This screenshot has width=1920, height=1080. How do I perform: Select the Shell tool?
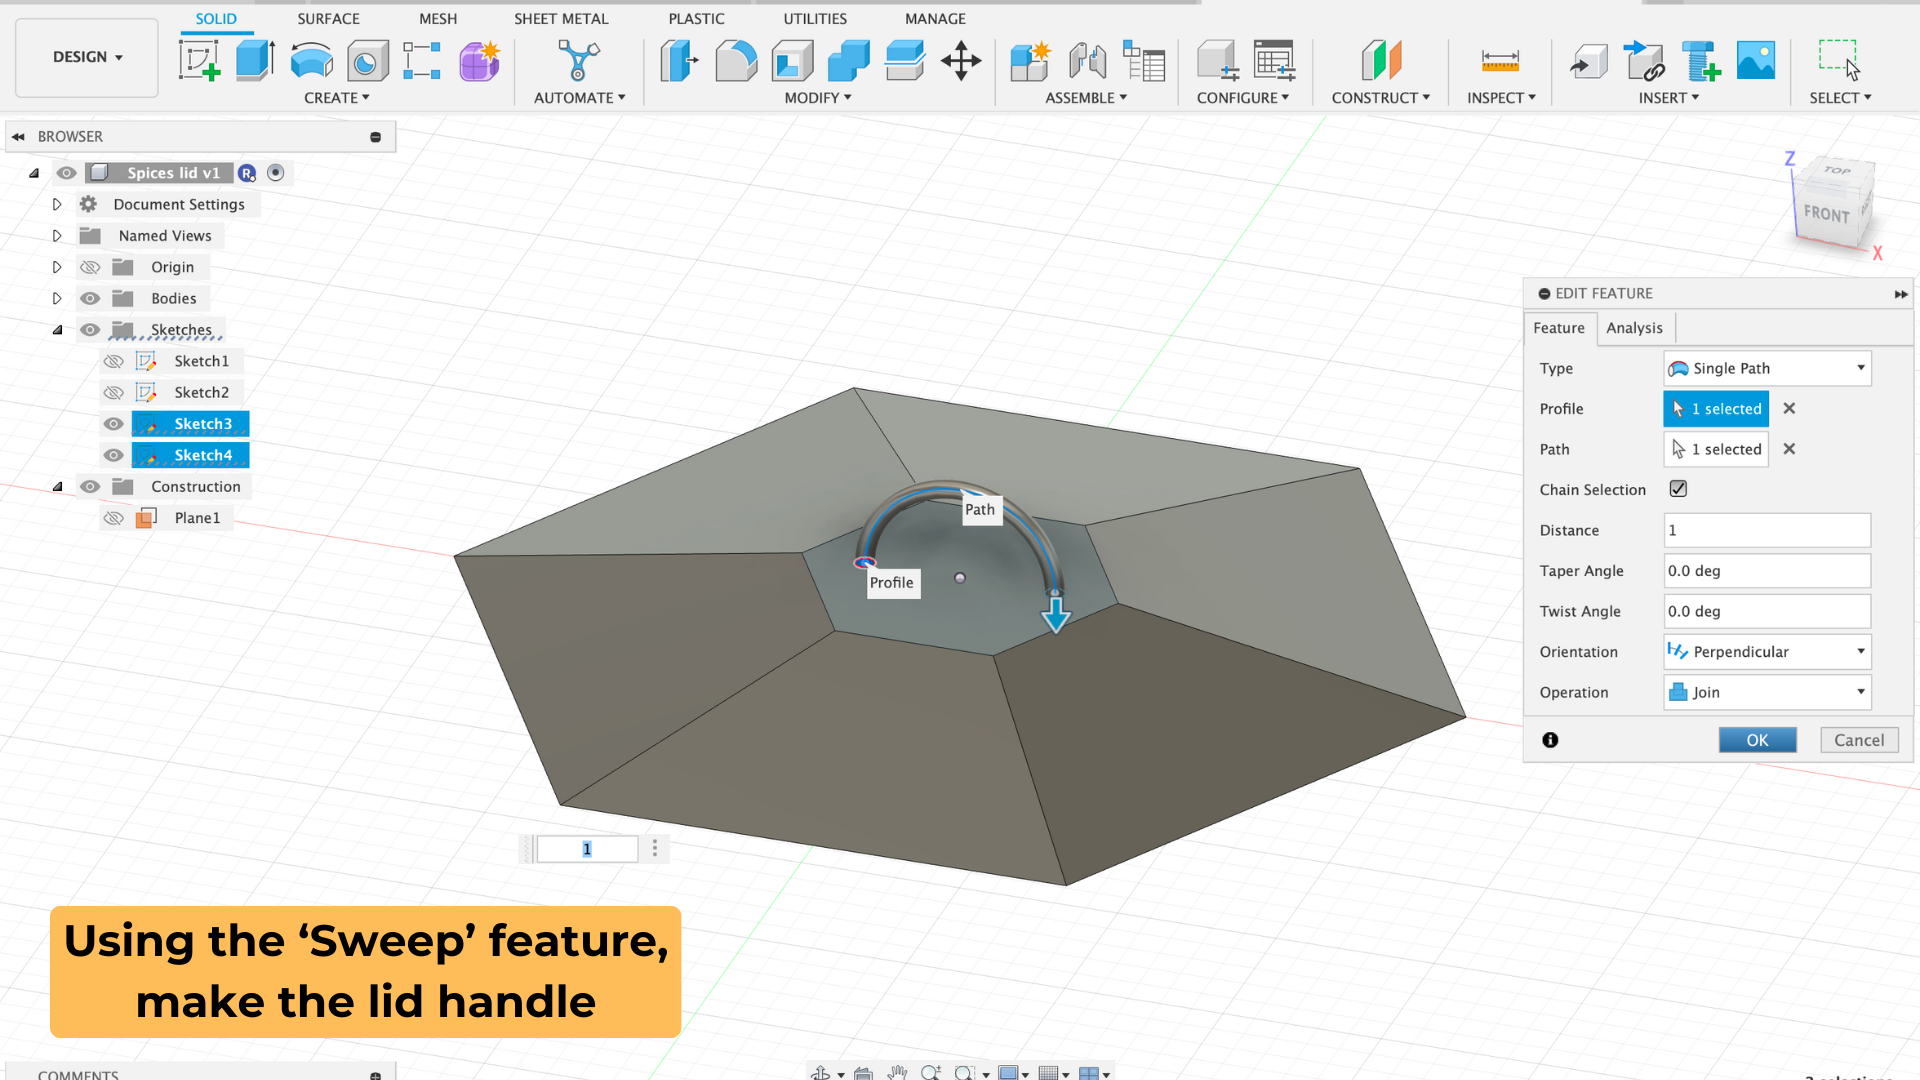pos(793,61)
